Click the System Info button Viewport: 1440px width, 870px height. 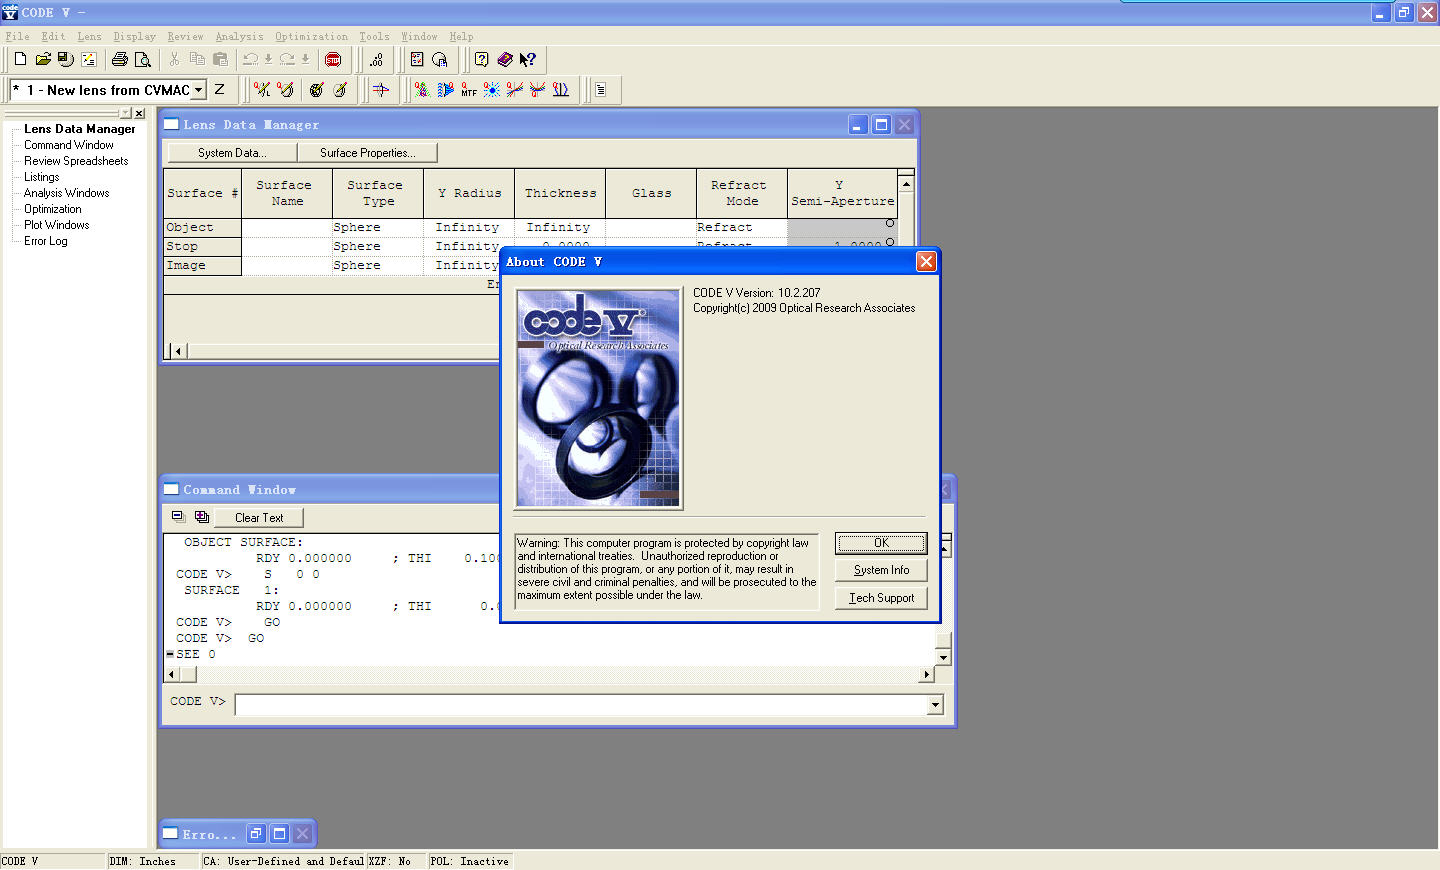coord(881,570)
